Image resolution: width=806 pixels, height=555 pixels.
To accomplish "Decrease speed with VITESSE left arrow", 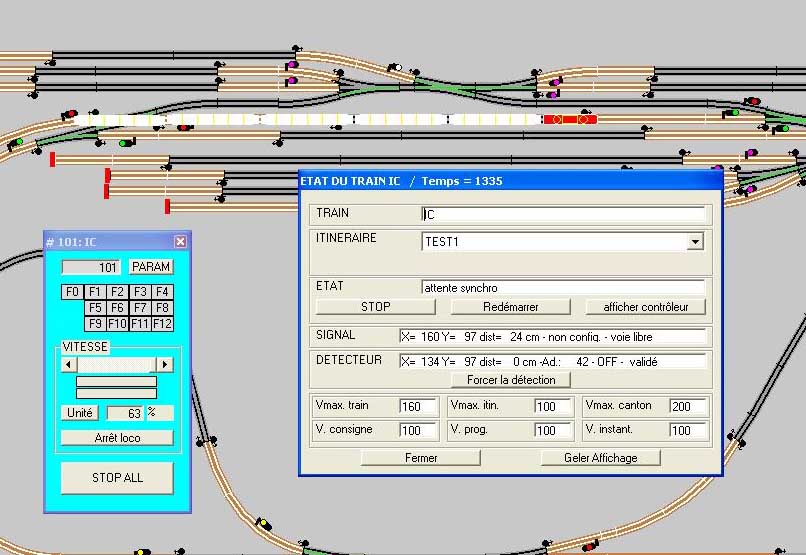I will click(68, 365).
